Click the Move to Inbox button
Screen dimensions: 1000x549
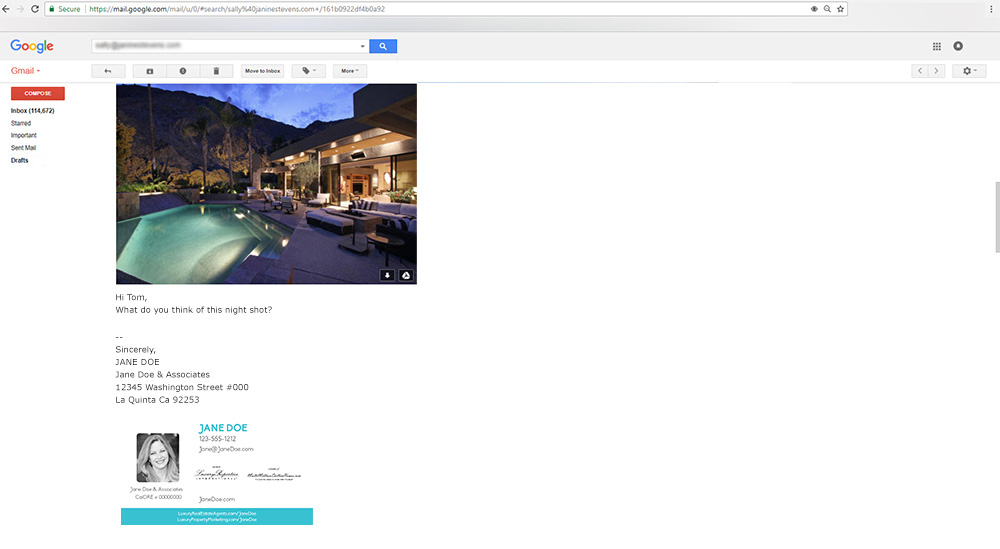(263, 71)
